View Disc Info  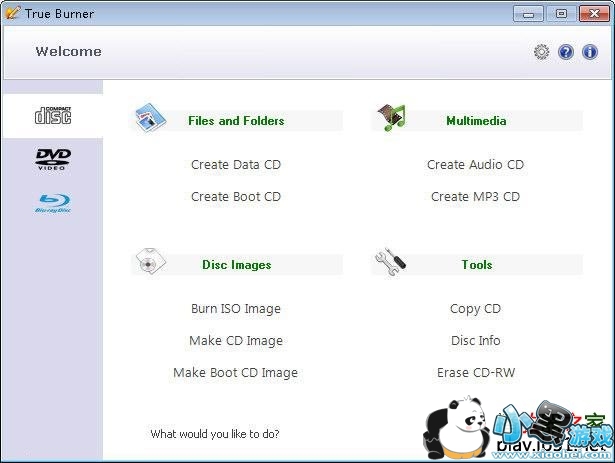[x=475, y=340]
